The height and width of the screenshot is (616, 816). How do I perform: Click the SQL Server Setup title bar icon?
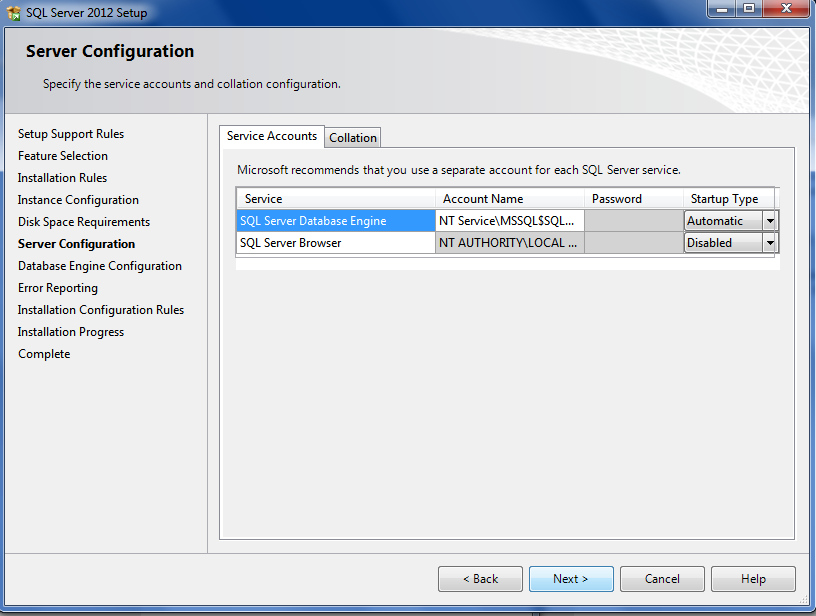[x=14, y=12]
